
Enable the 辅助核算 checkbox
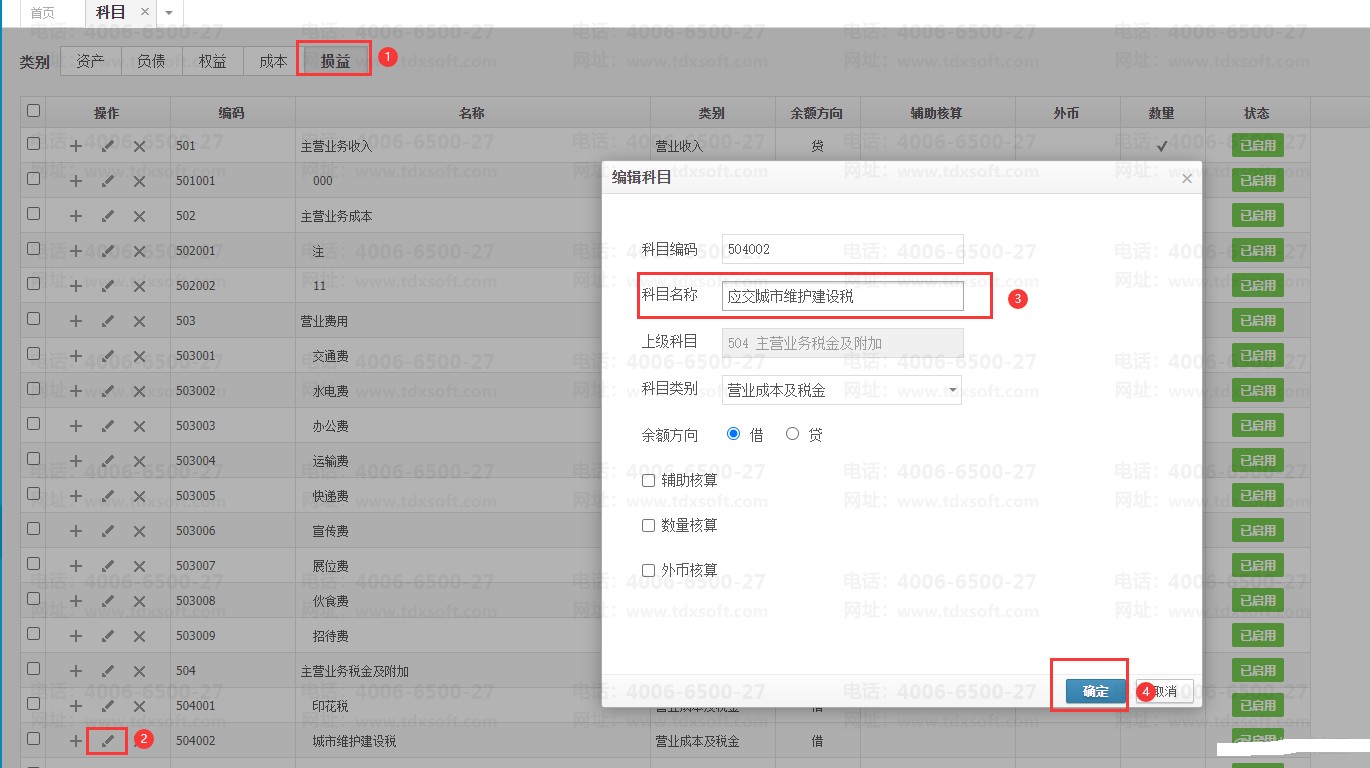tap(649, 480)
